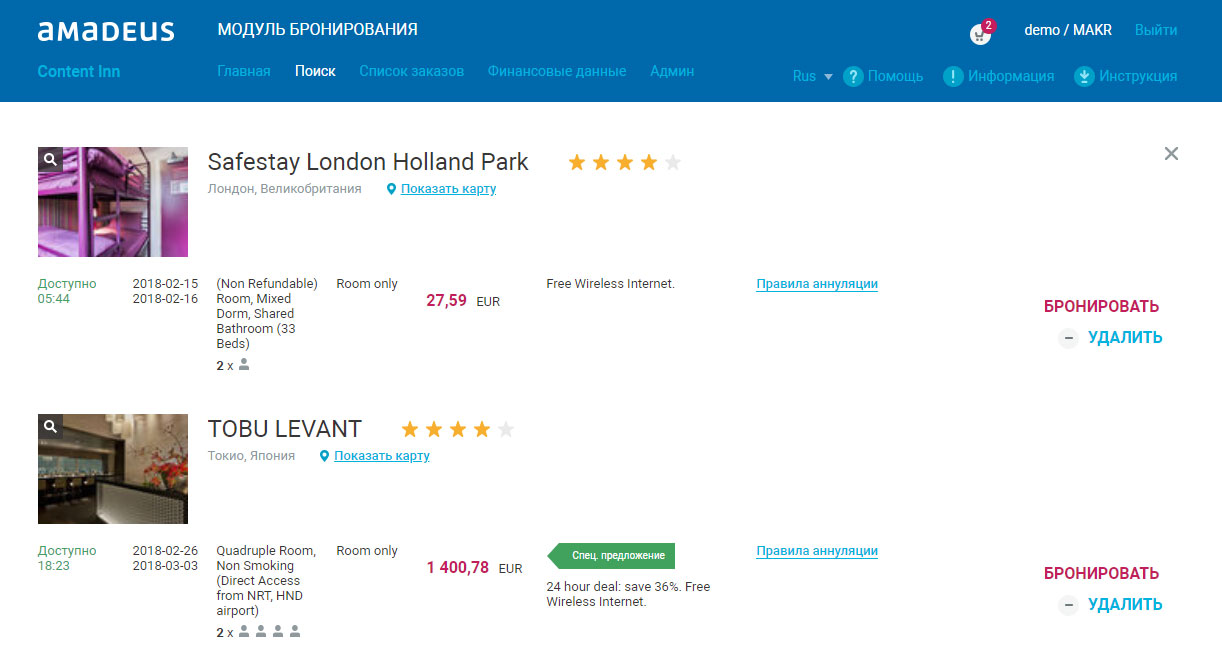The height and width of the screenshot is (659, 1222).
Task: Show map for Safestay London Holland Park
Action: tap(447, 189)
